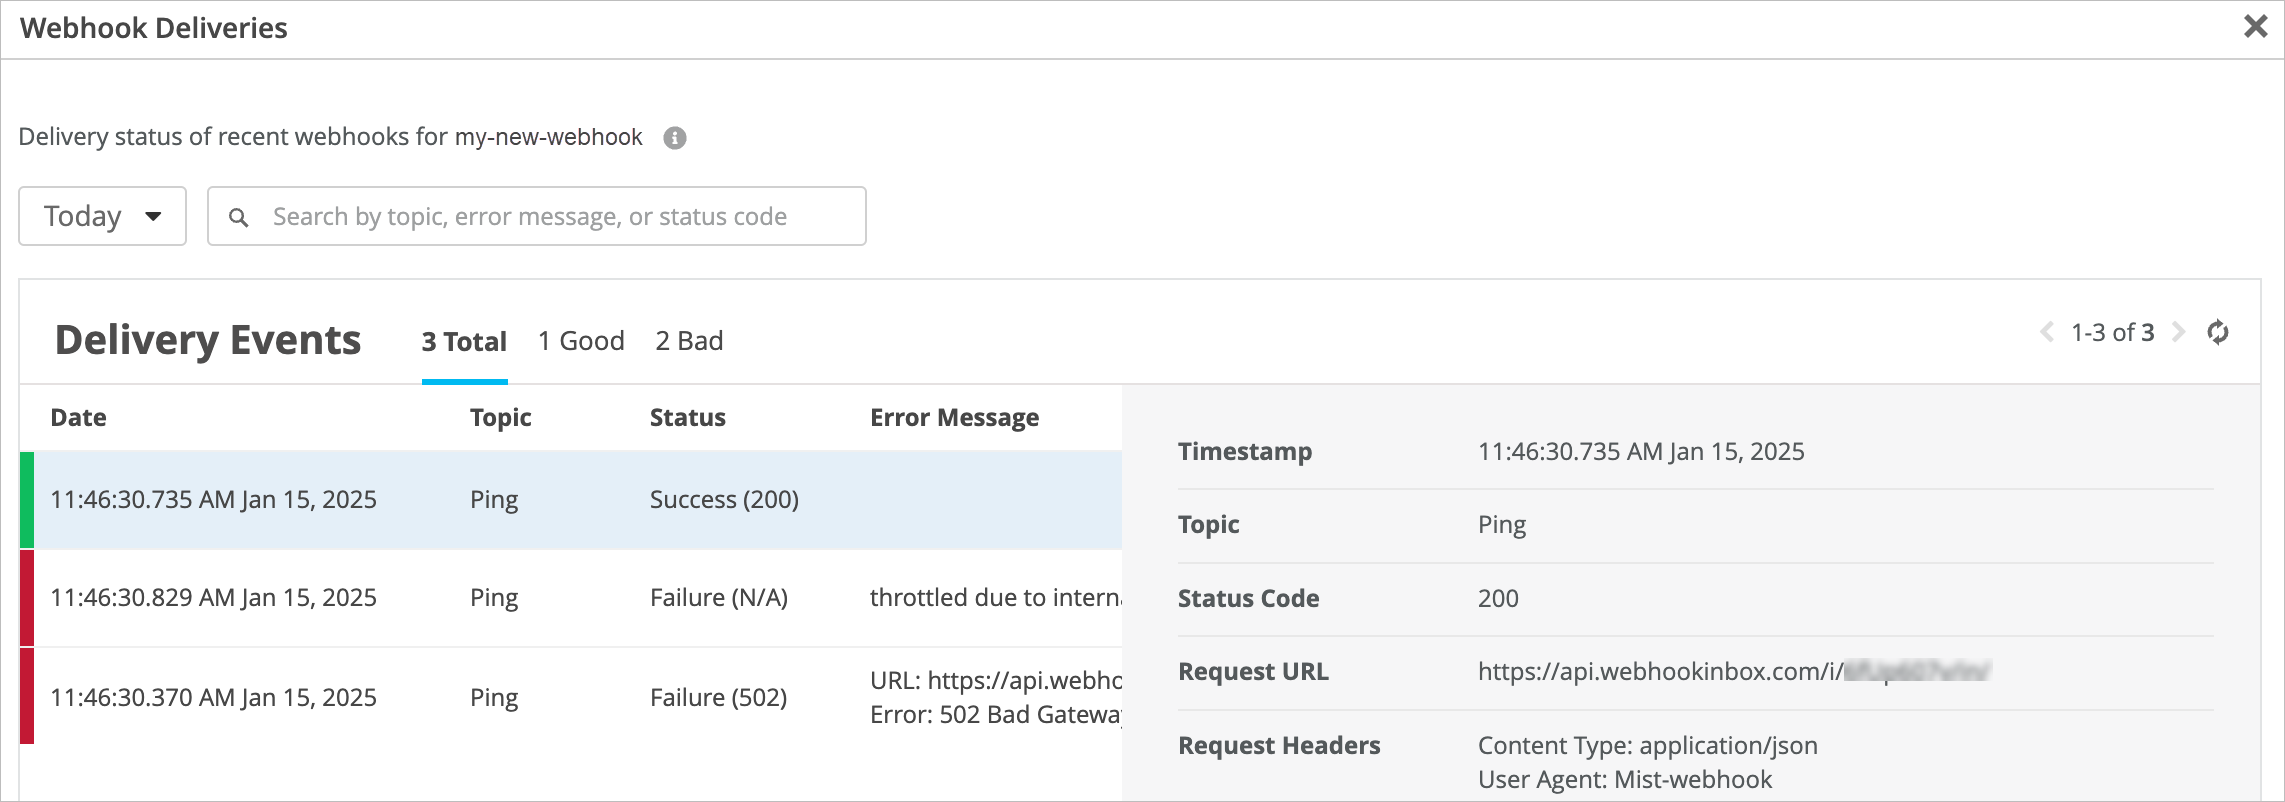Select the Success (200) delivery row
Viewport: 2285px width, 802px height.
click(x=570, y=500)
